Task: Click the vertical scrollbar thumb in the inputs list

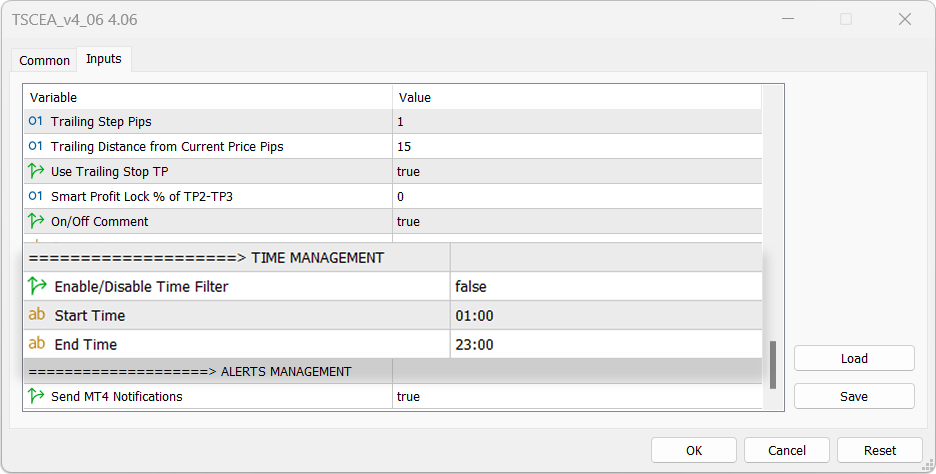Action: (x=771, y=365)
